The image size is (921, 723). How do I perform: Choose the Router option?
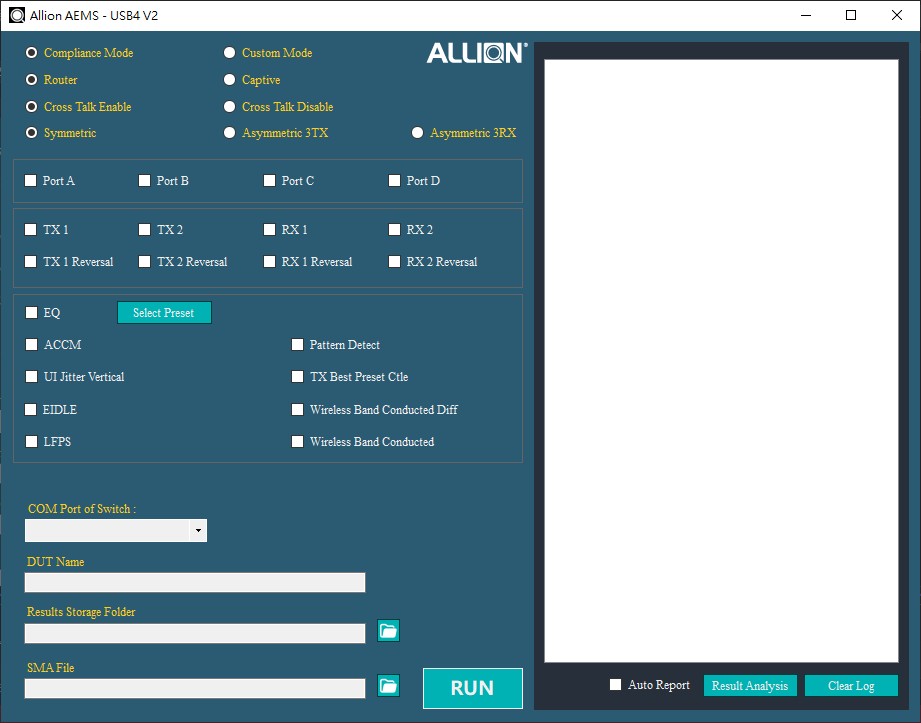tap(32, 79)
